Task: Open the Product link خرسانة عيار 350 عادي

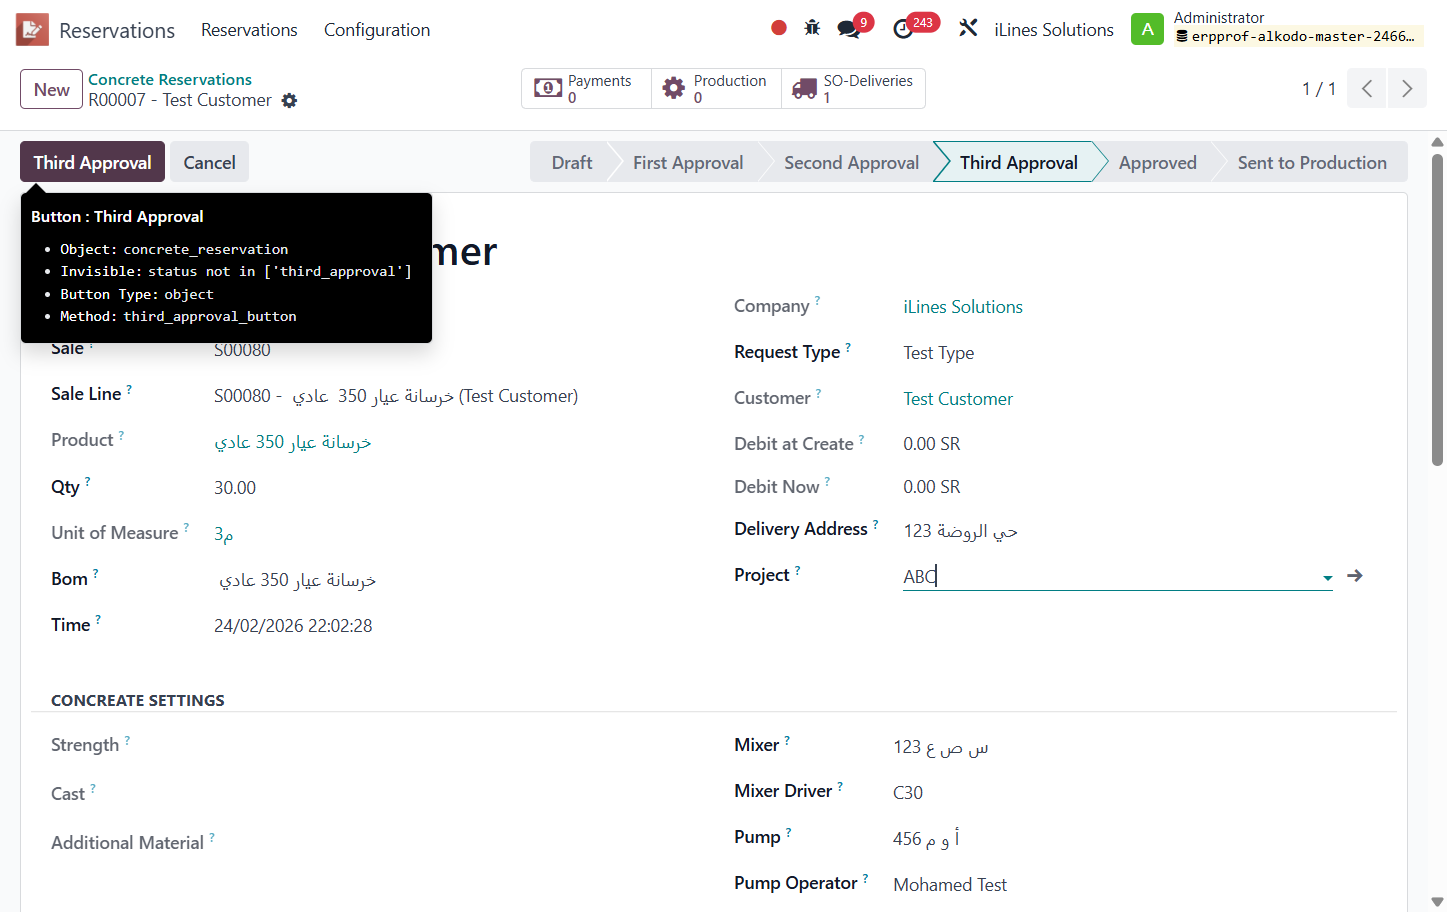Action: click(292, 442)
